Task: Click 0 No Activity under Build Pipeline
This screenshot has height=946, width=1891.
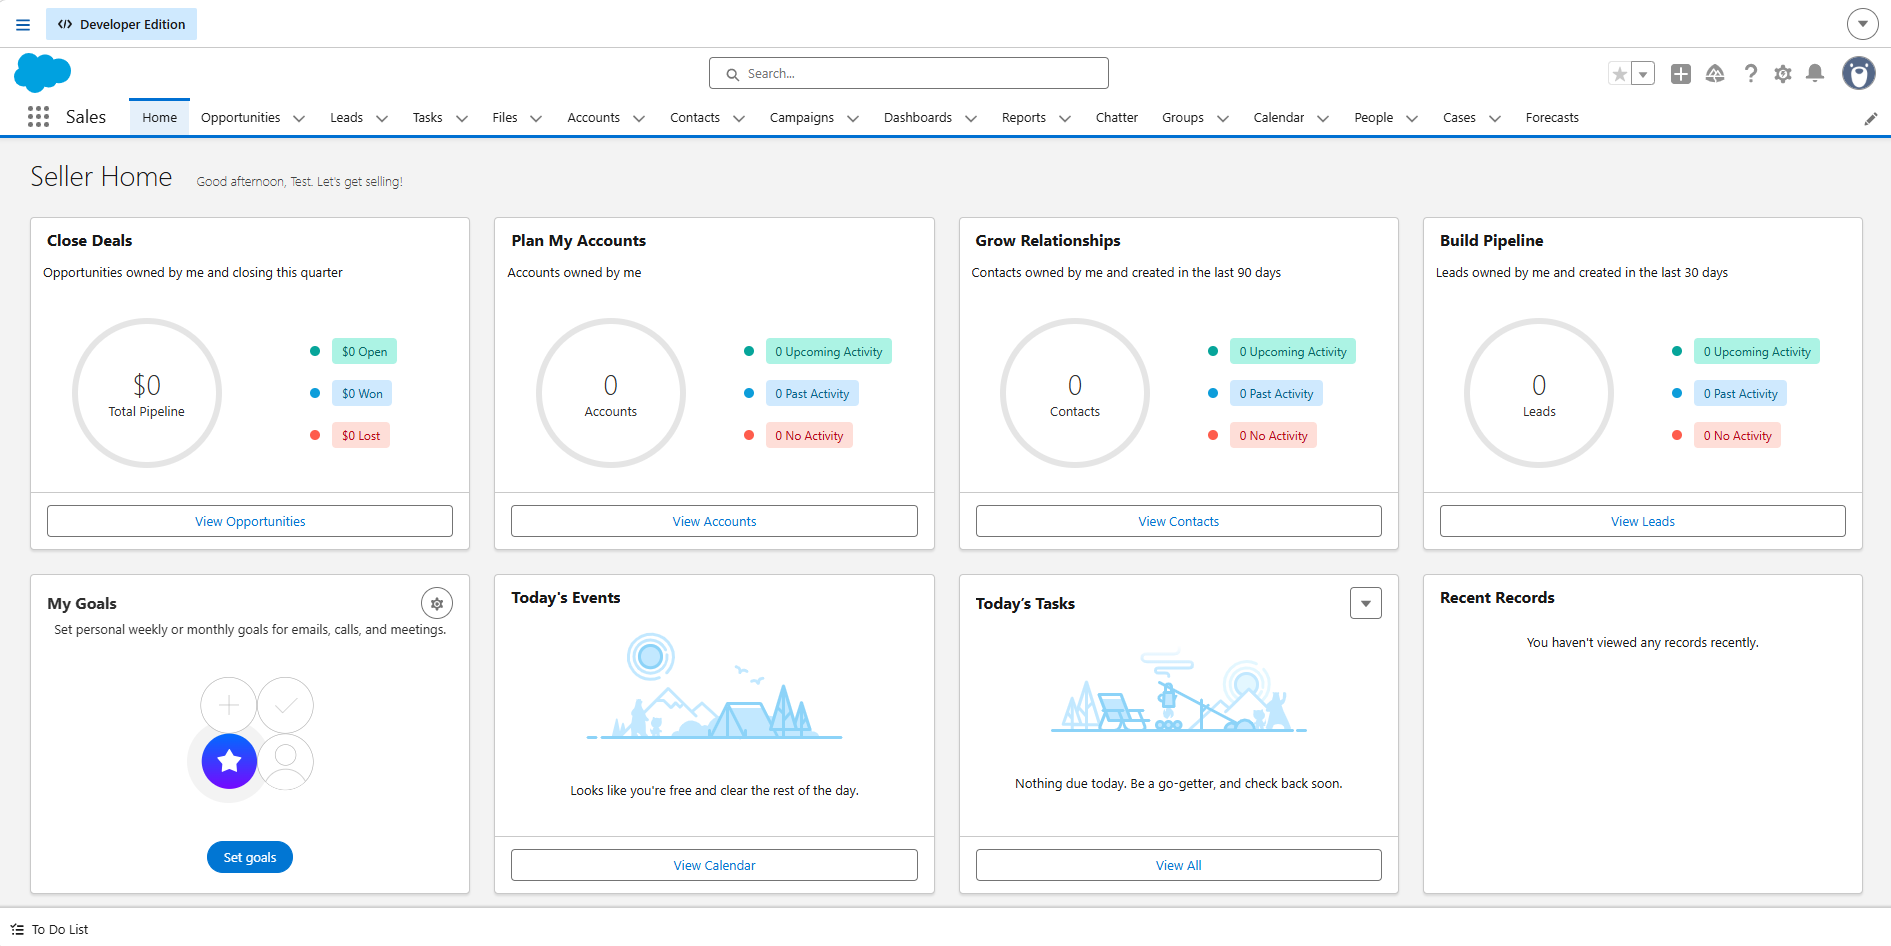Action: point(1737,435)
